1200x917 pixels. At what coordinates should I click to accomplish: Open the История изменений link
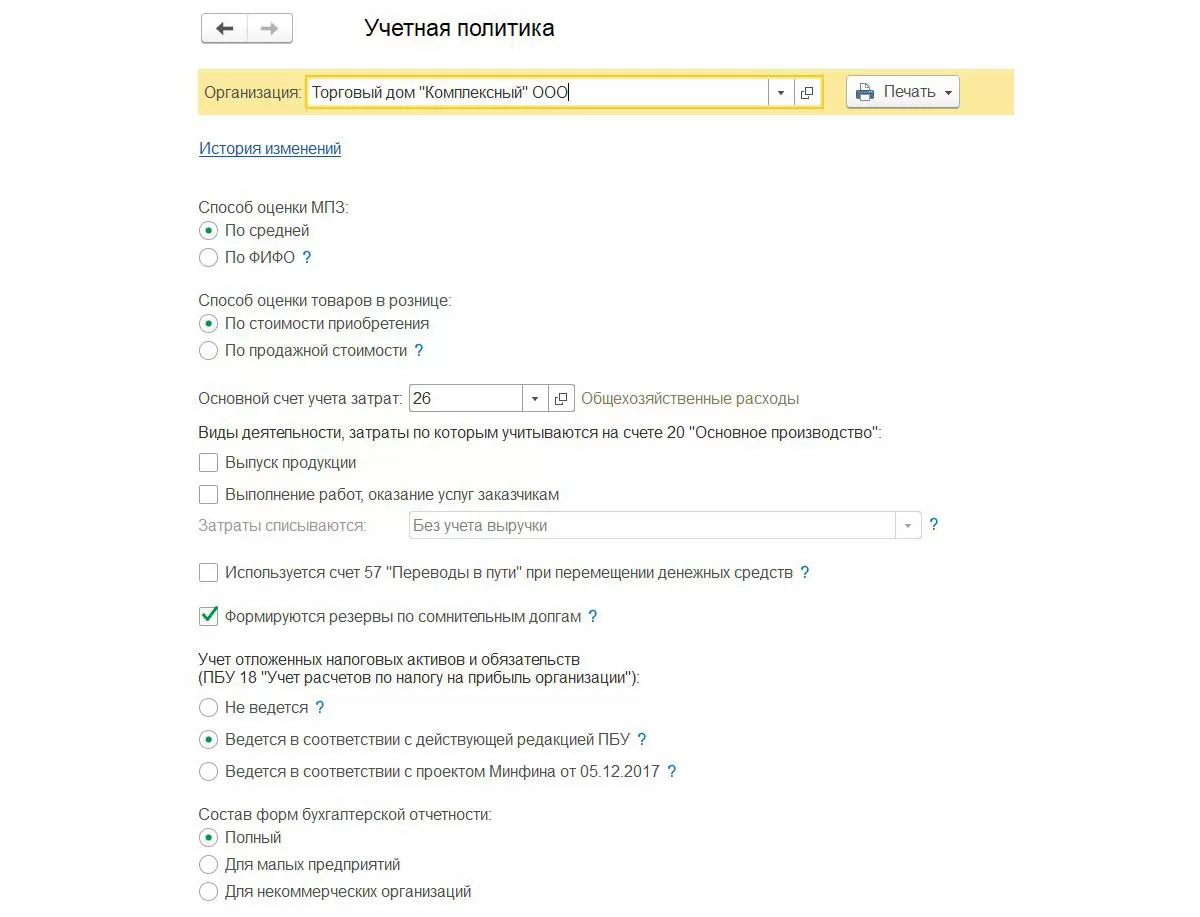point(270,149)
